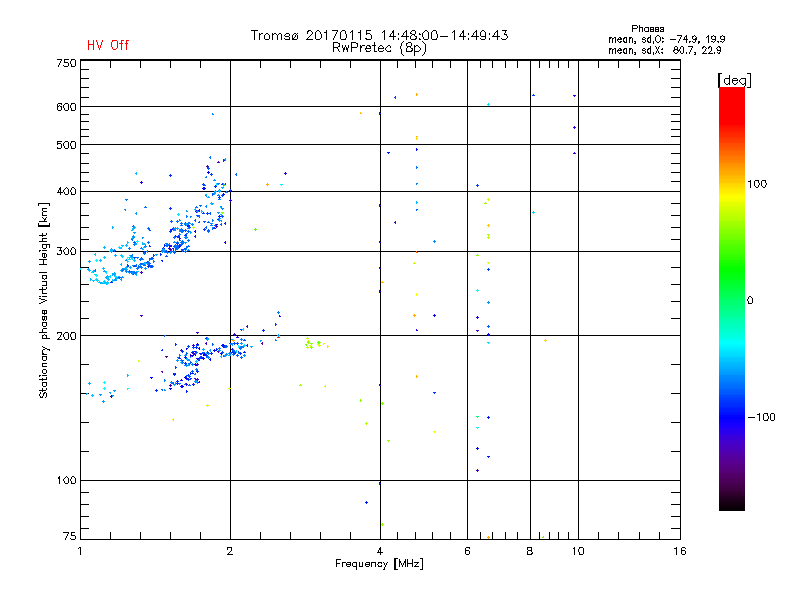Click the '500' height axis tick label
The width and height of the screenshot is (800, 600).
pos(66,145)
